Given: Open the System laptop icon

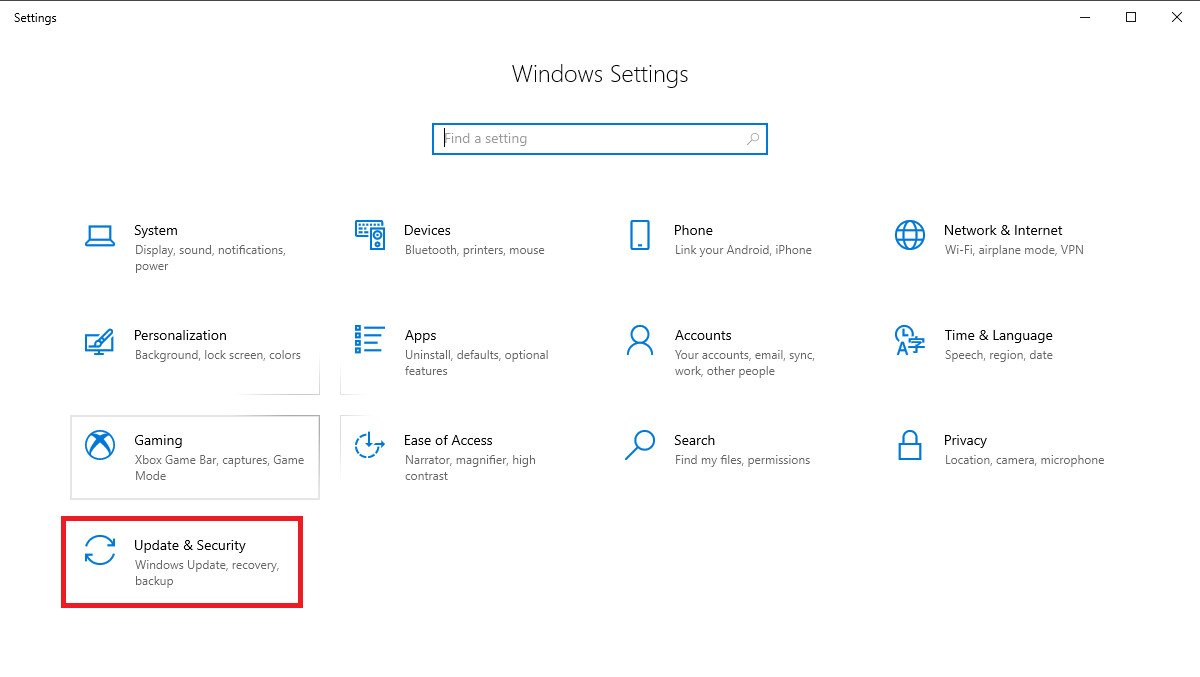Looking at the screenshot, I should point(100,236).
